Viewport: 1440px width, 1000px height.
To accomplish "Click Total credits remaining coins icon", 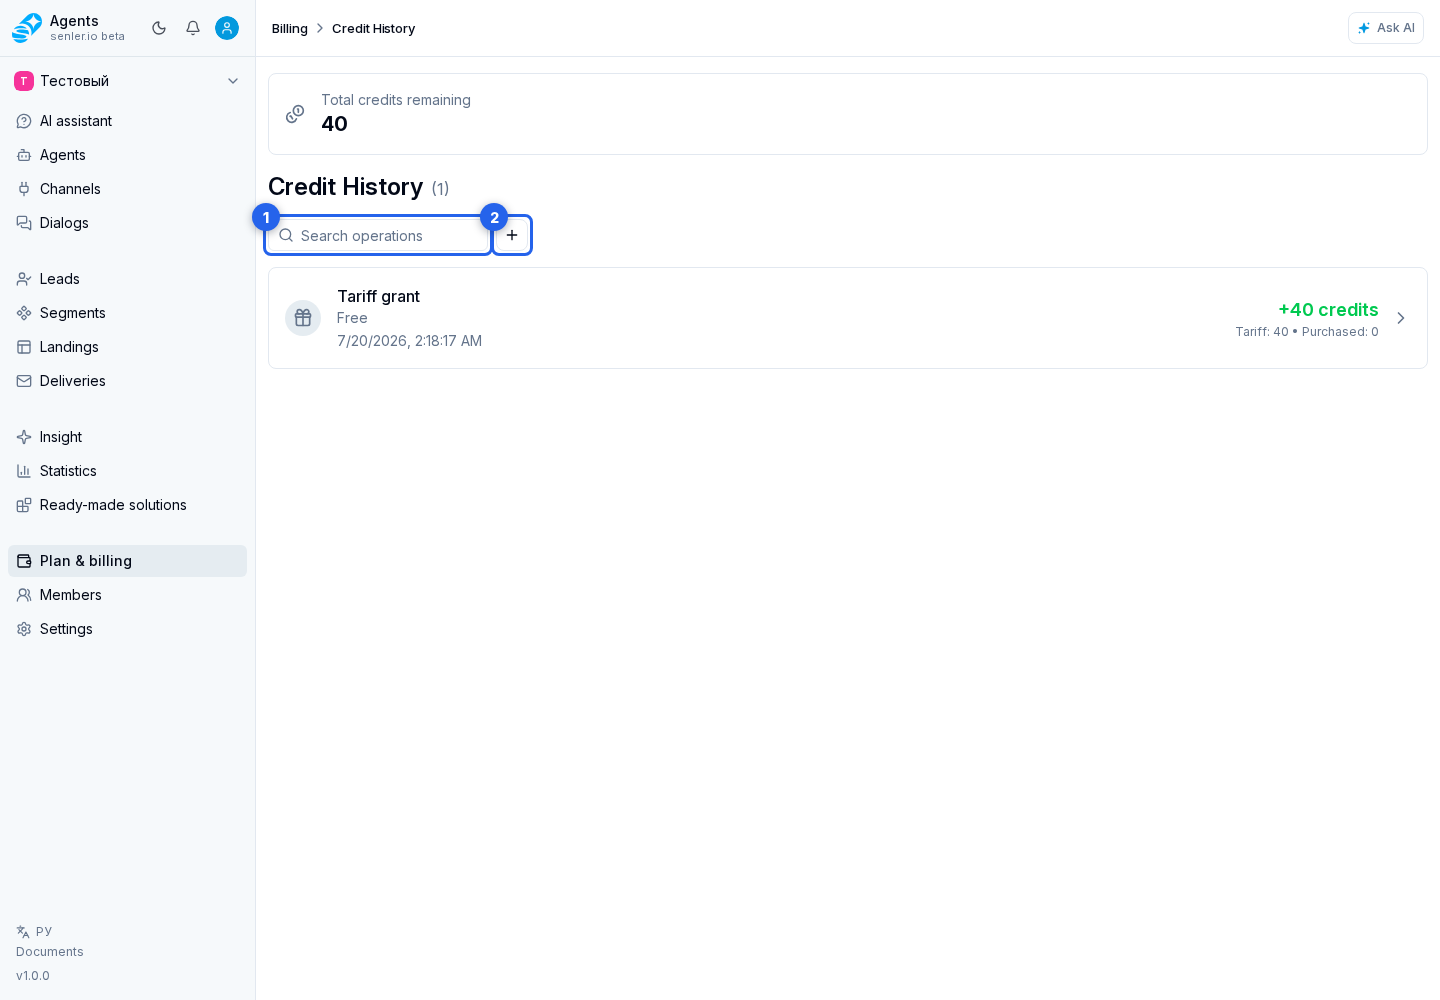I will 295,114.
